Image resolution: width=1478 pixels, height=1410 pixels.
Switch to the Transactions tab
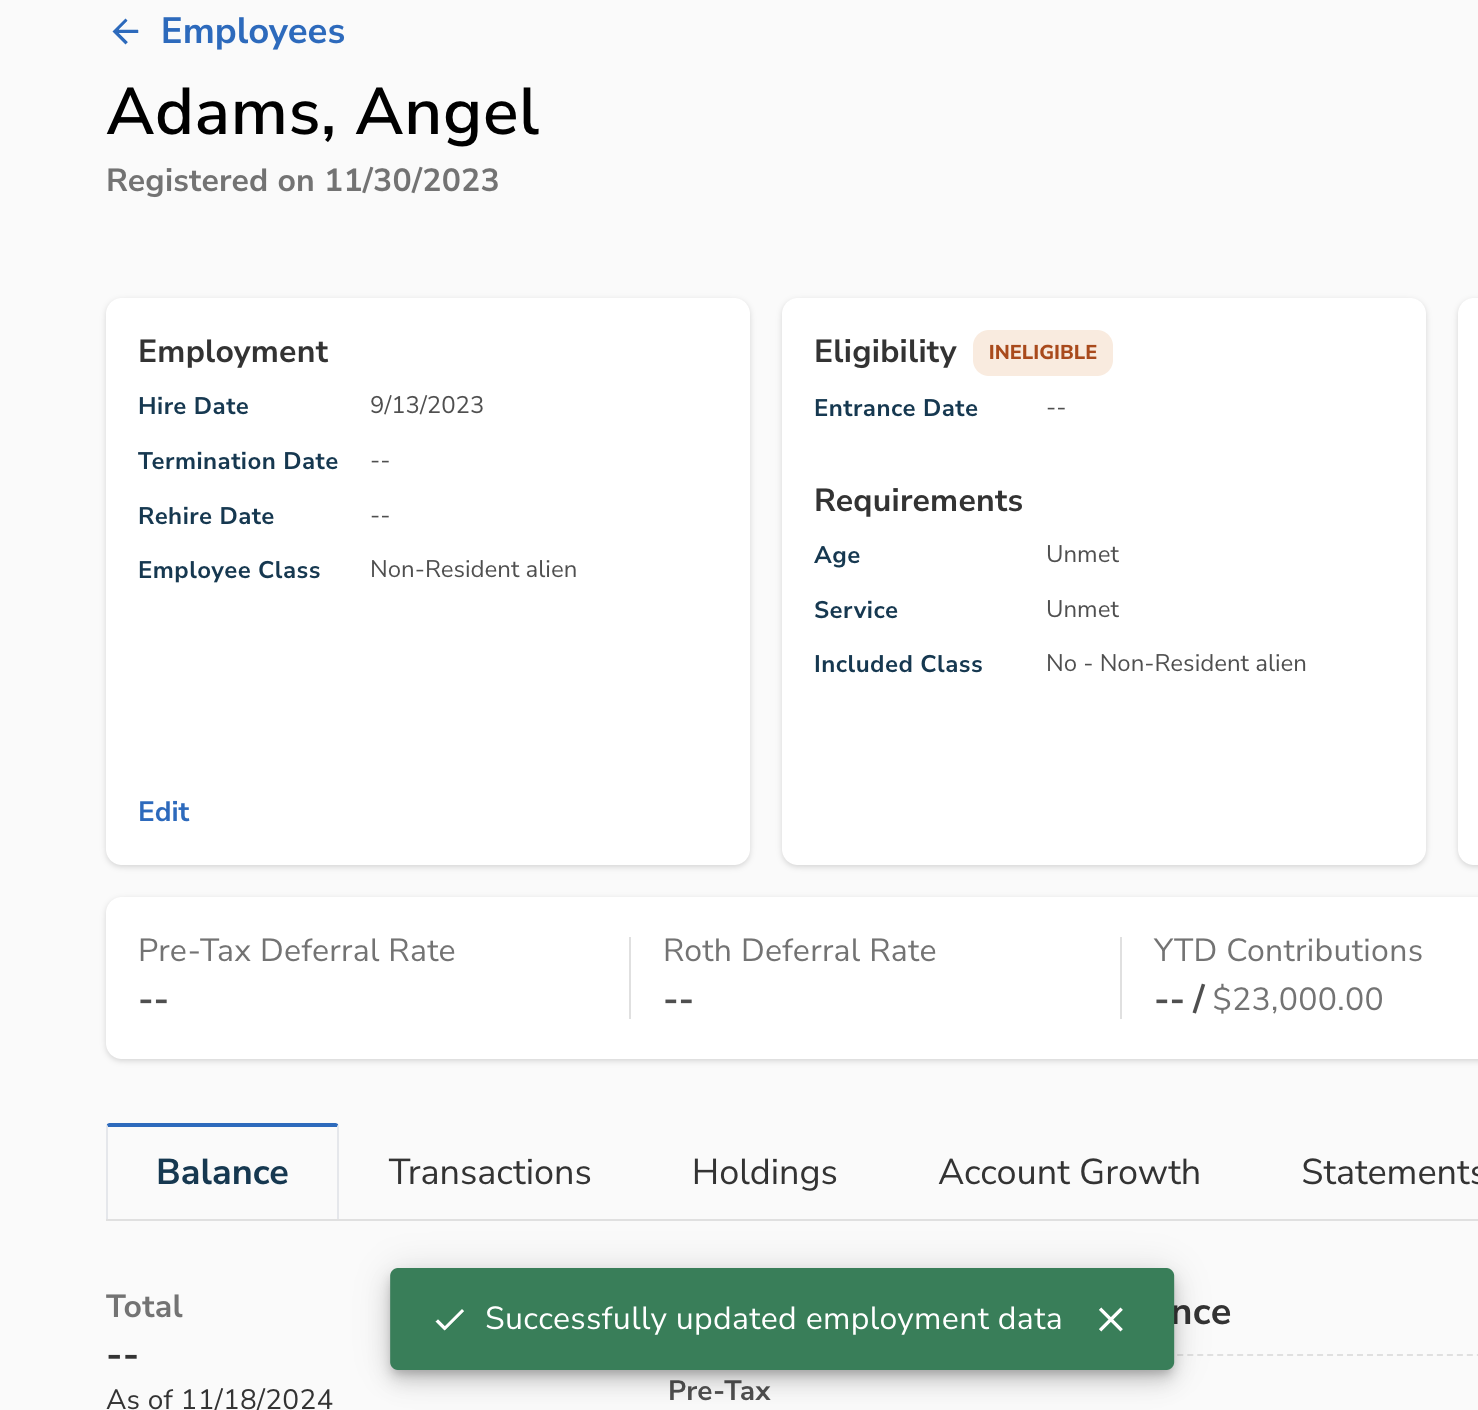(489, 1172)
